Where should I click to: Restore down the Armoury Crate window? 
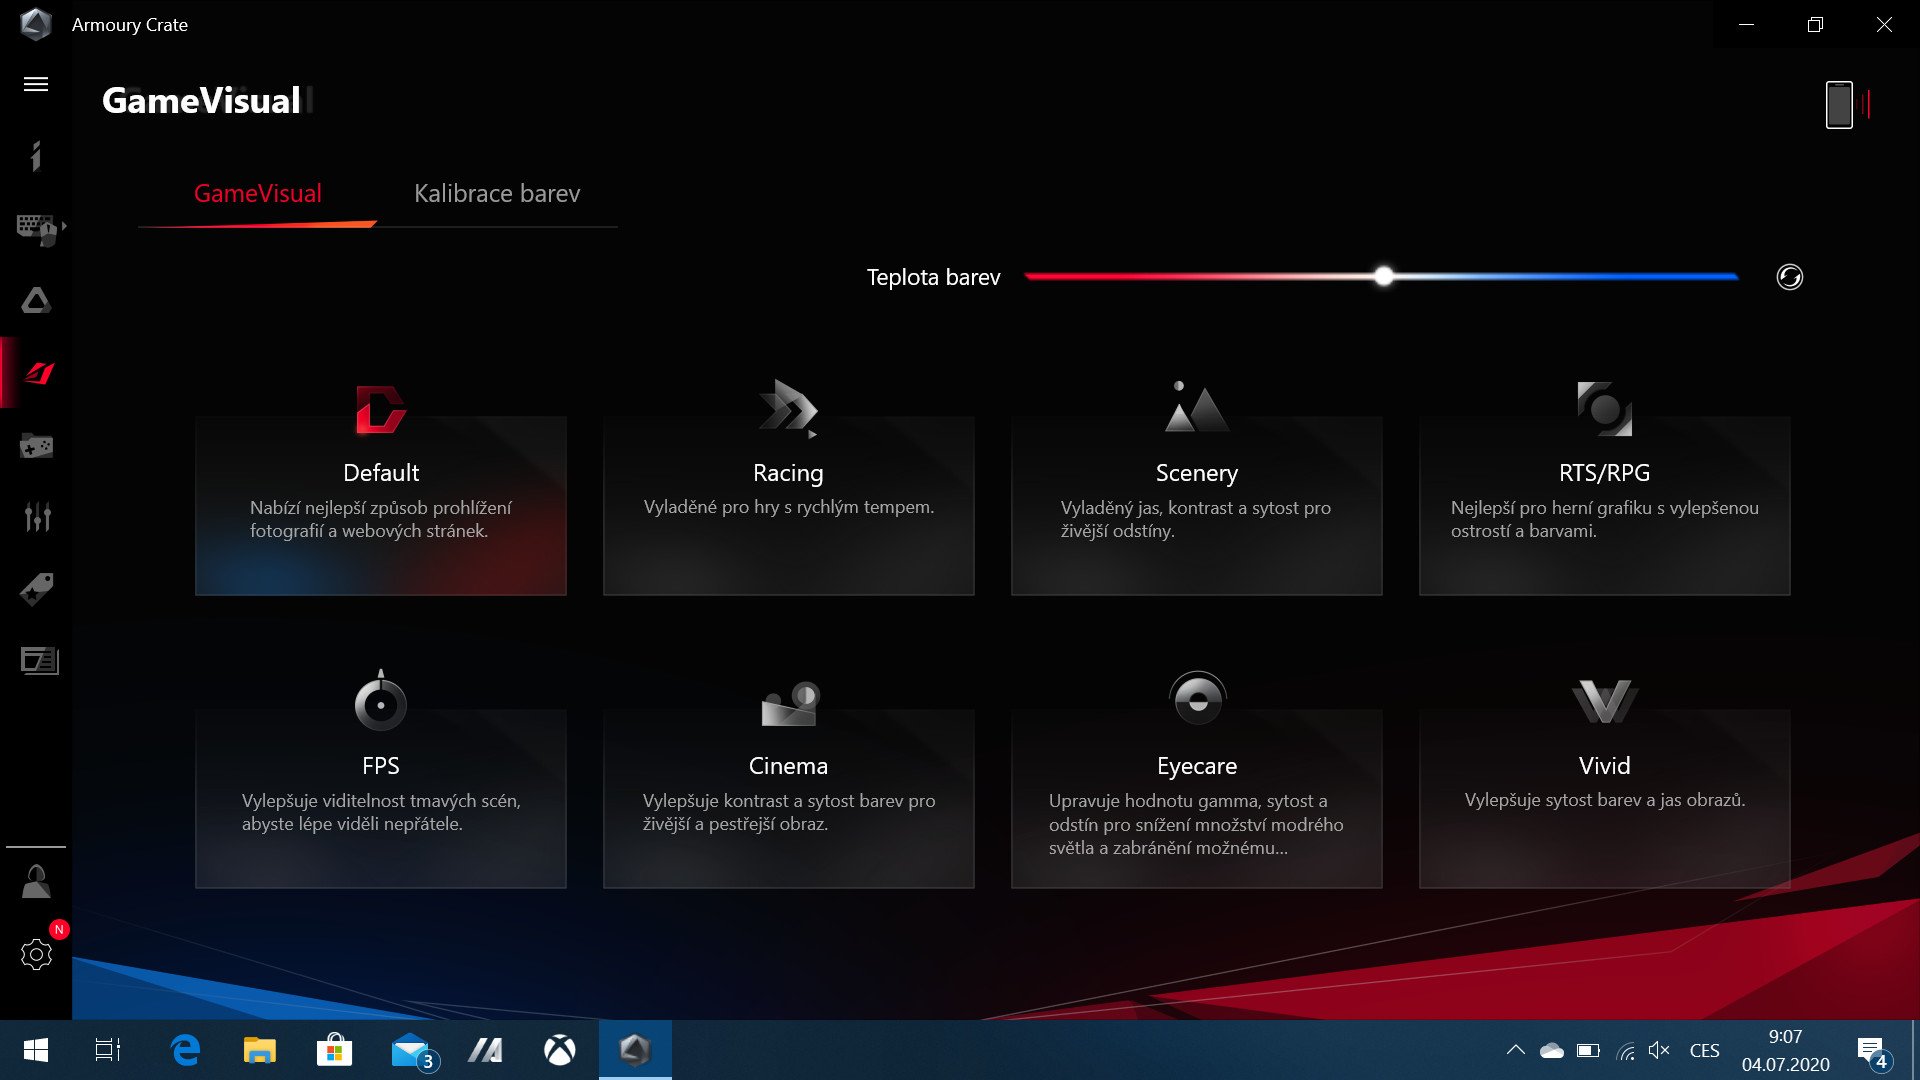(1815, 24)
